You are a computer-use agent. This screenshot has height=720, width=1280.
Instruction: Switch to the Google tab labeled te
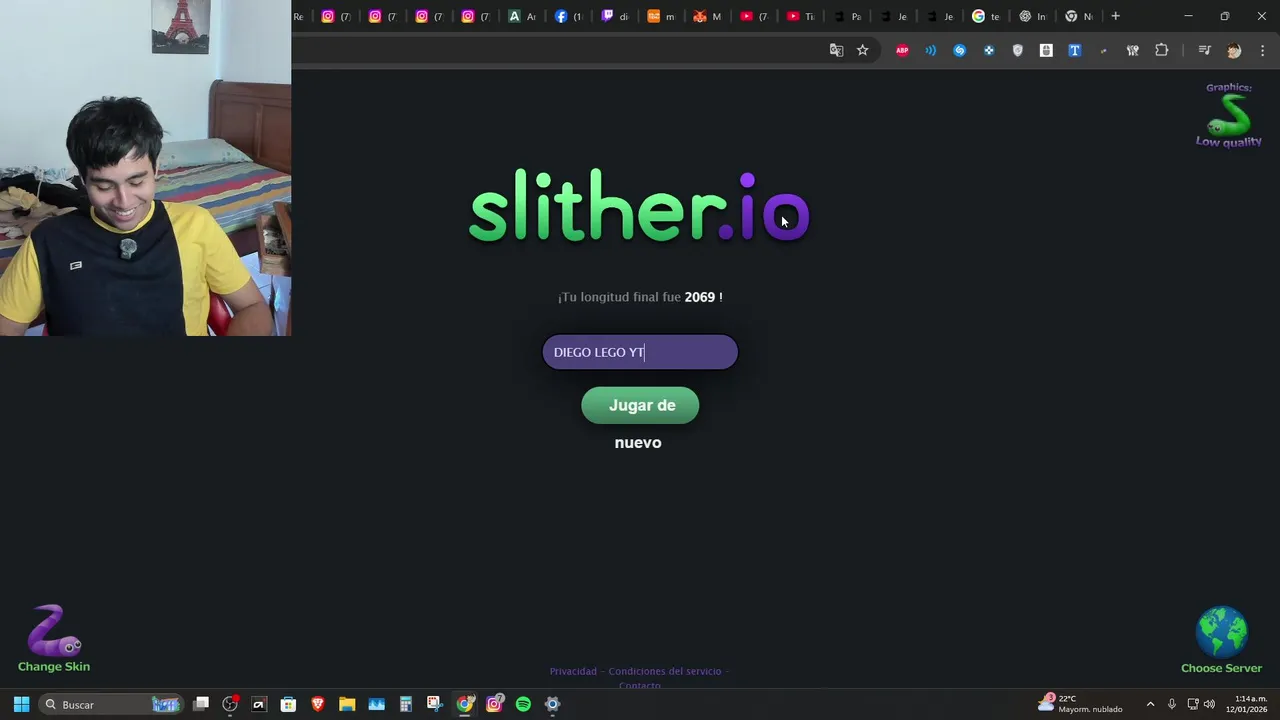pos(986,16)
